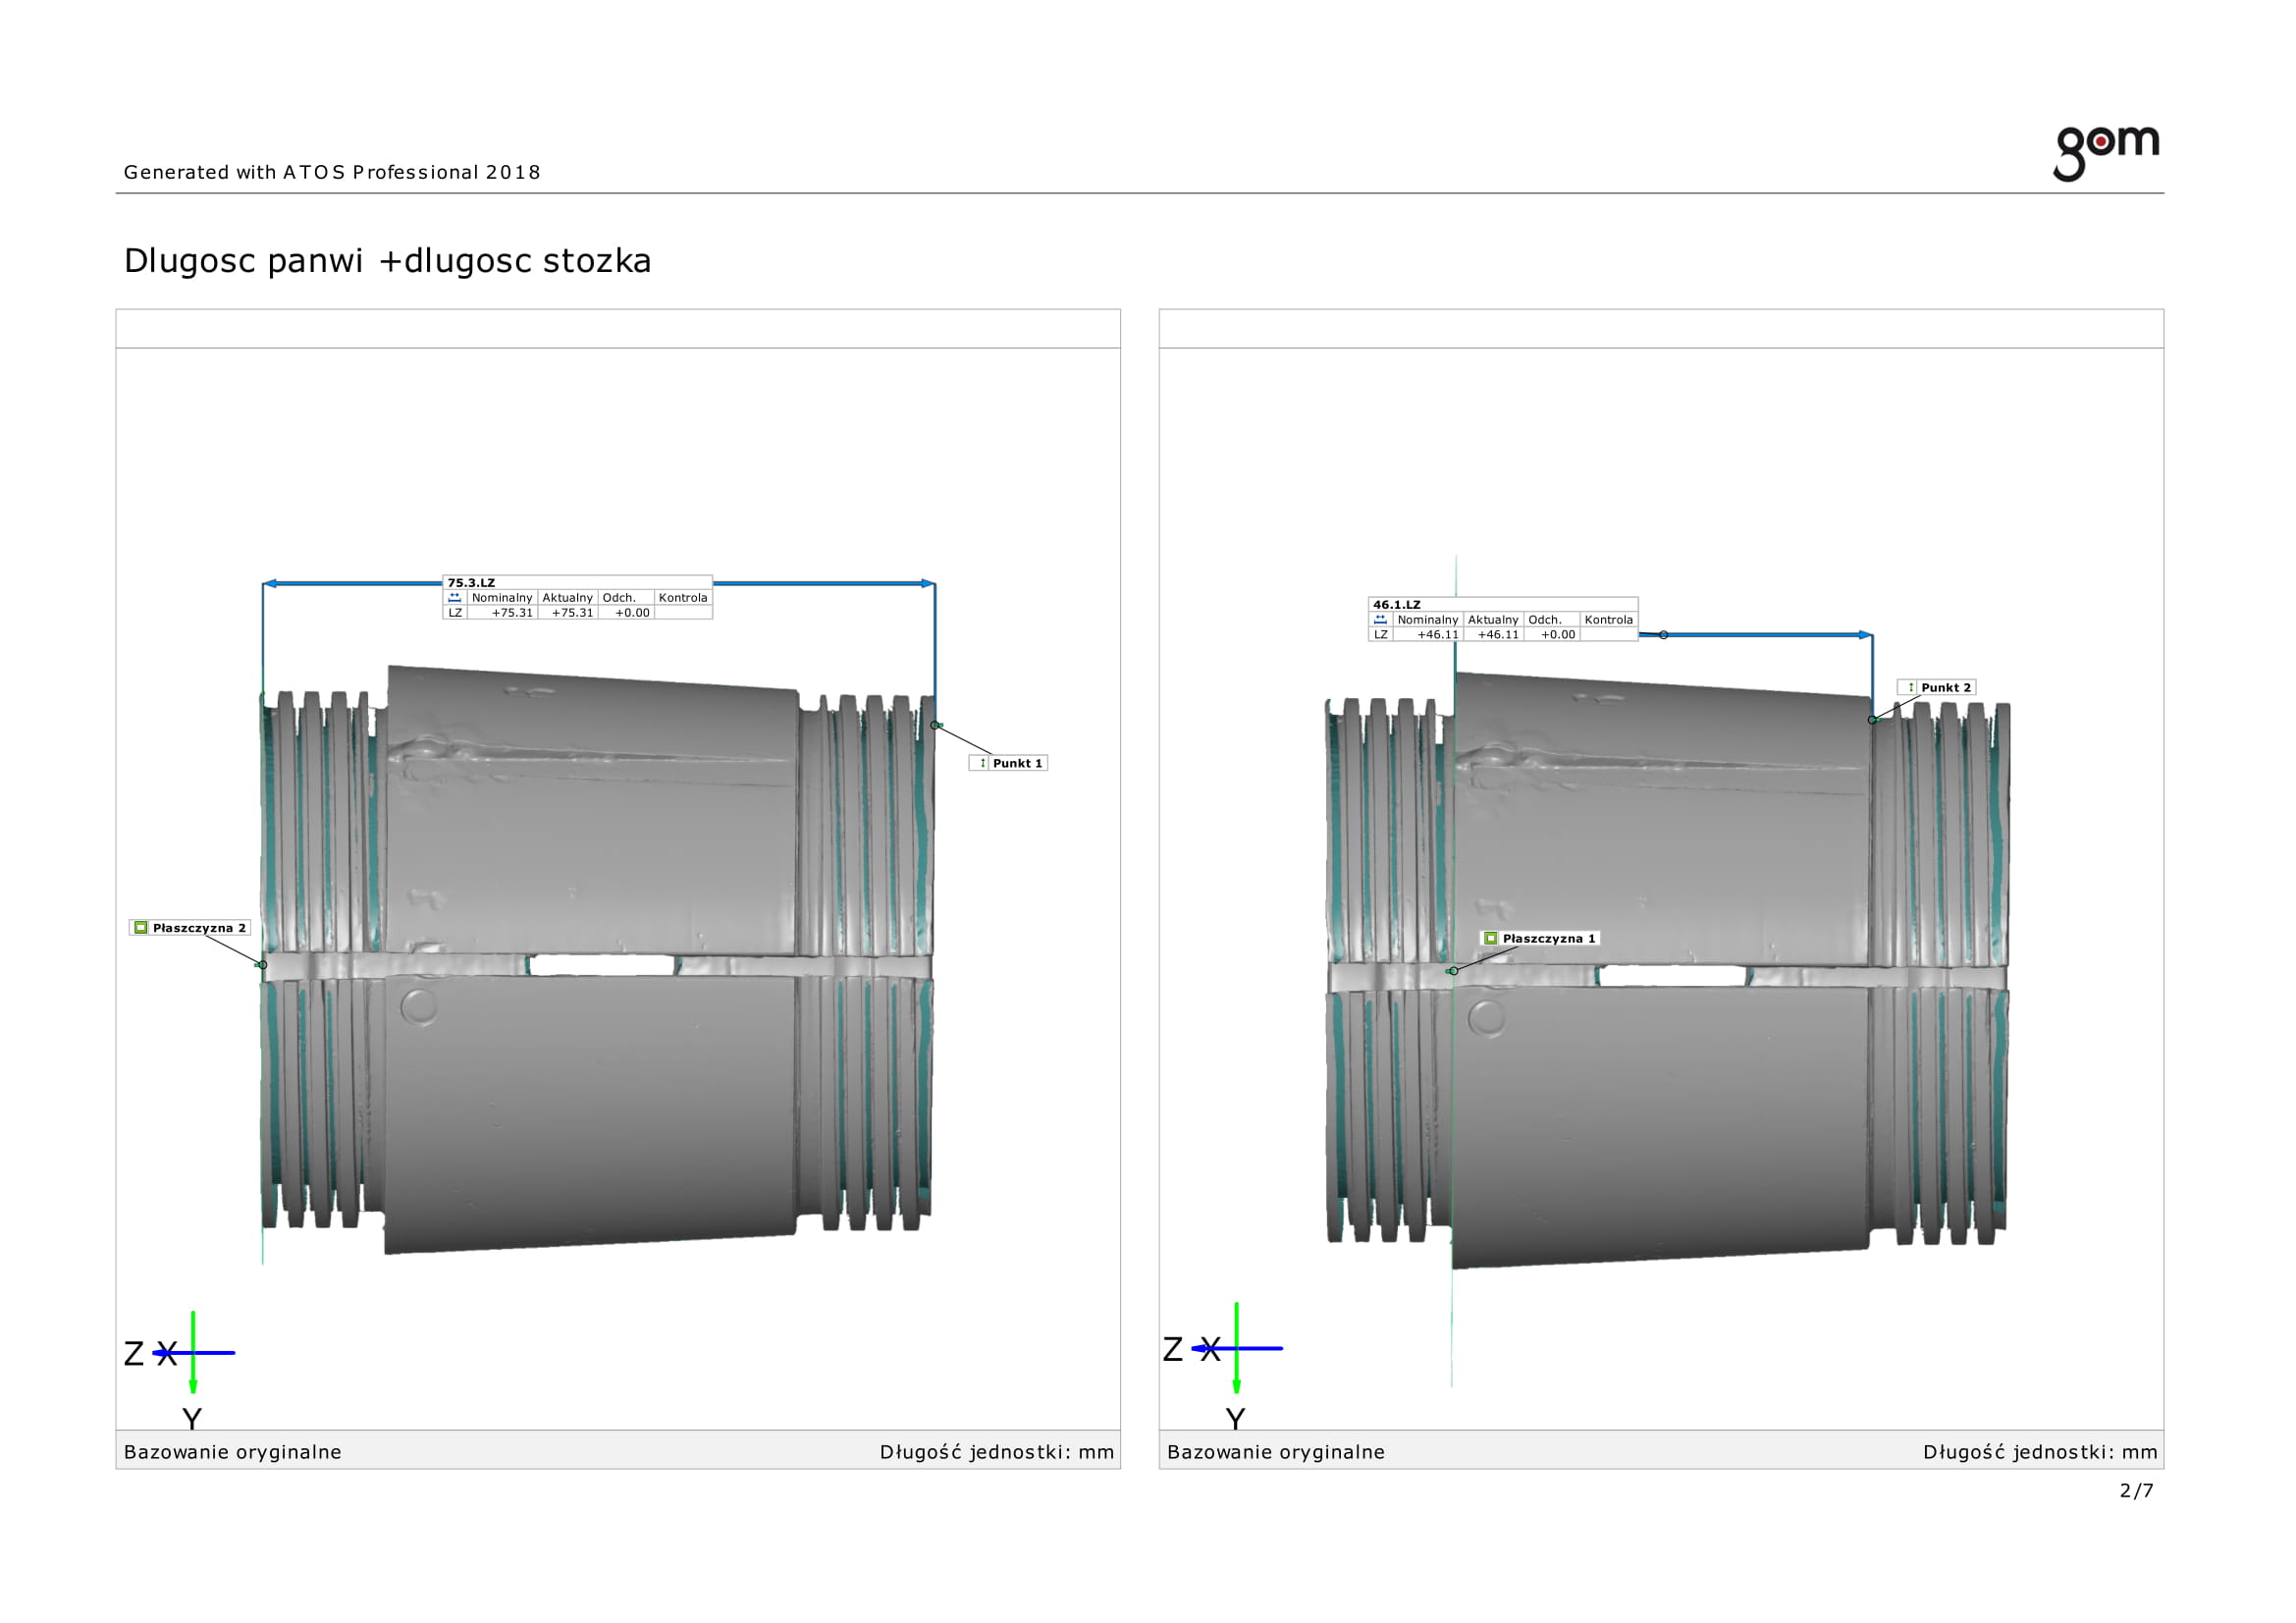Click the nominal value +46.11 in the 46.1.LZ table

coord(1438,634)
